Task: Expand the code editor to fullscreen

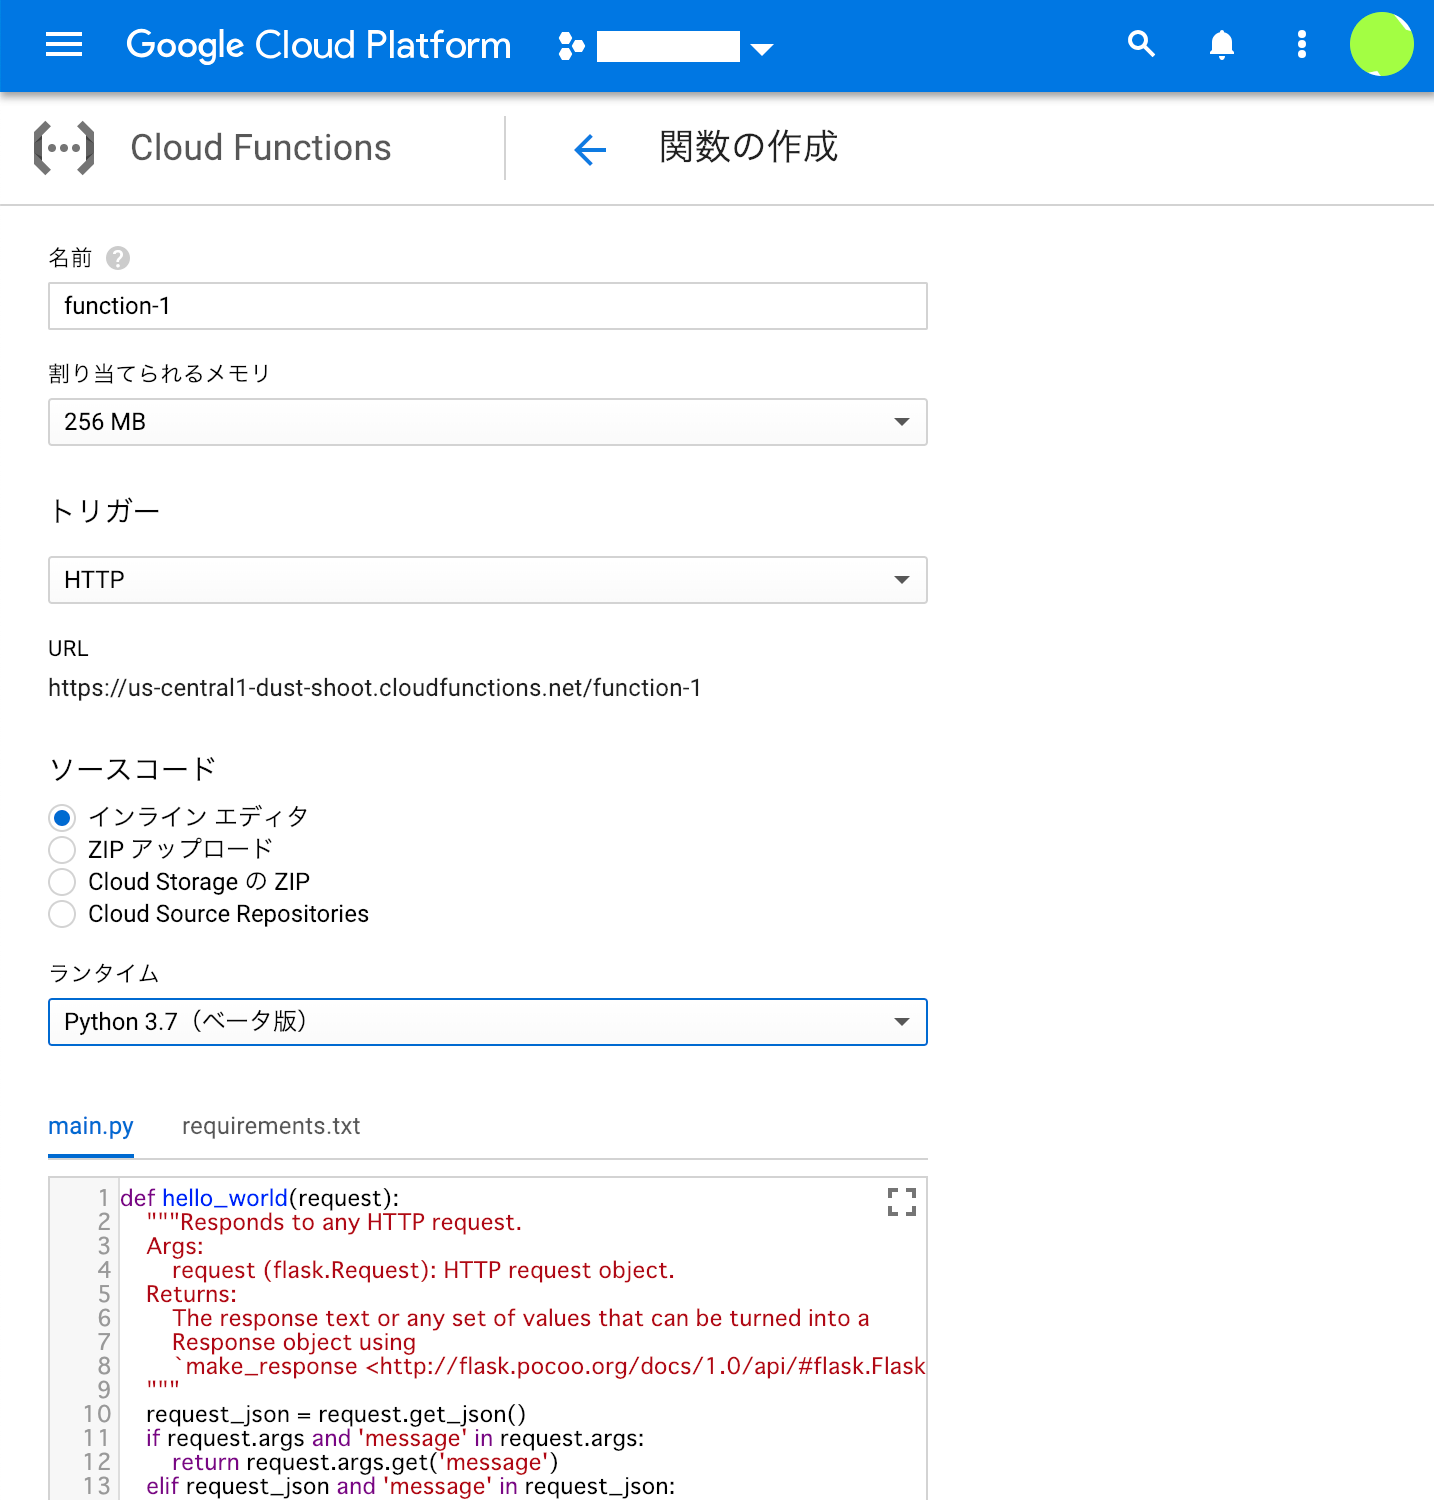Action: pos(902,1202)
